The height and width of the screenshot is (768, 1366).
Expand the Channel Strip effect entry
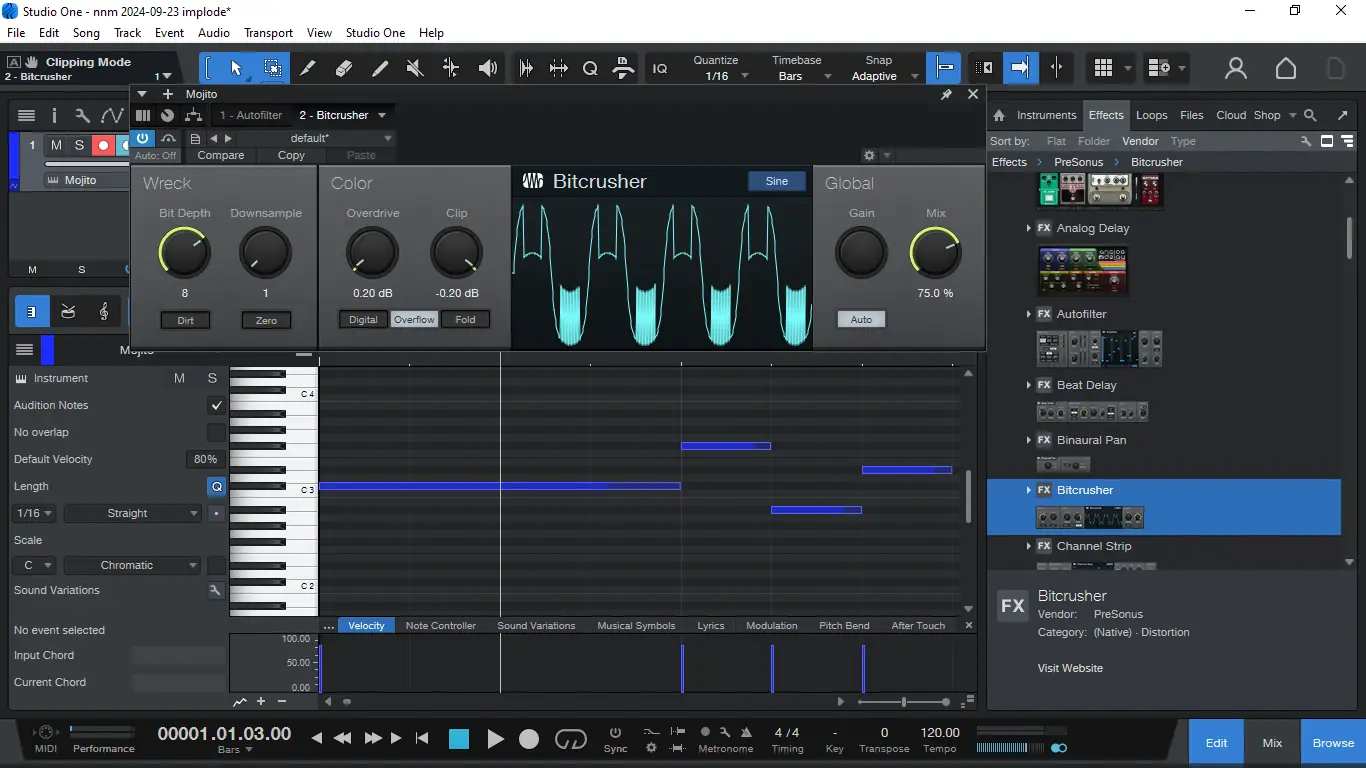click(x=1028, y=546)
